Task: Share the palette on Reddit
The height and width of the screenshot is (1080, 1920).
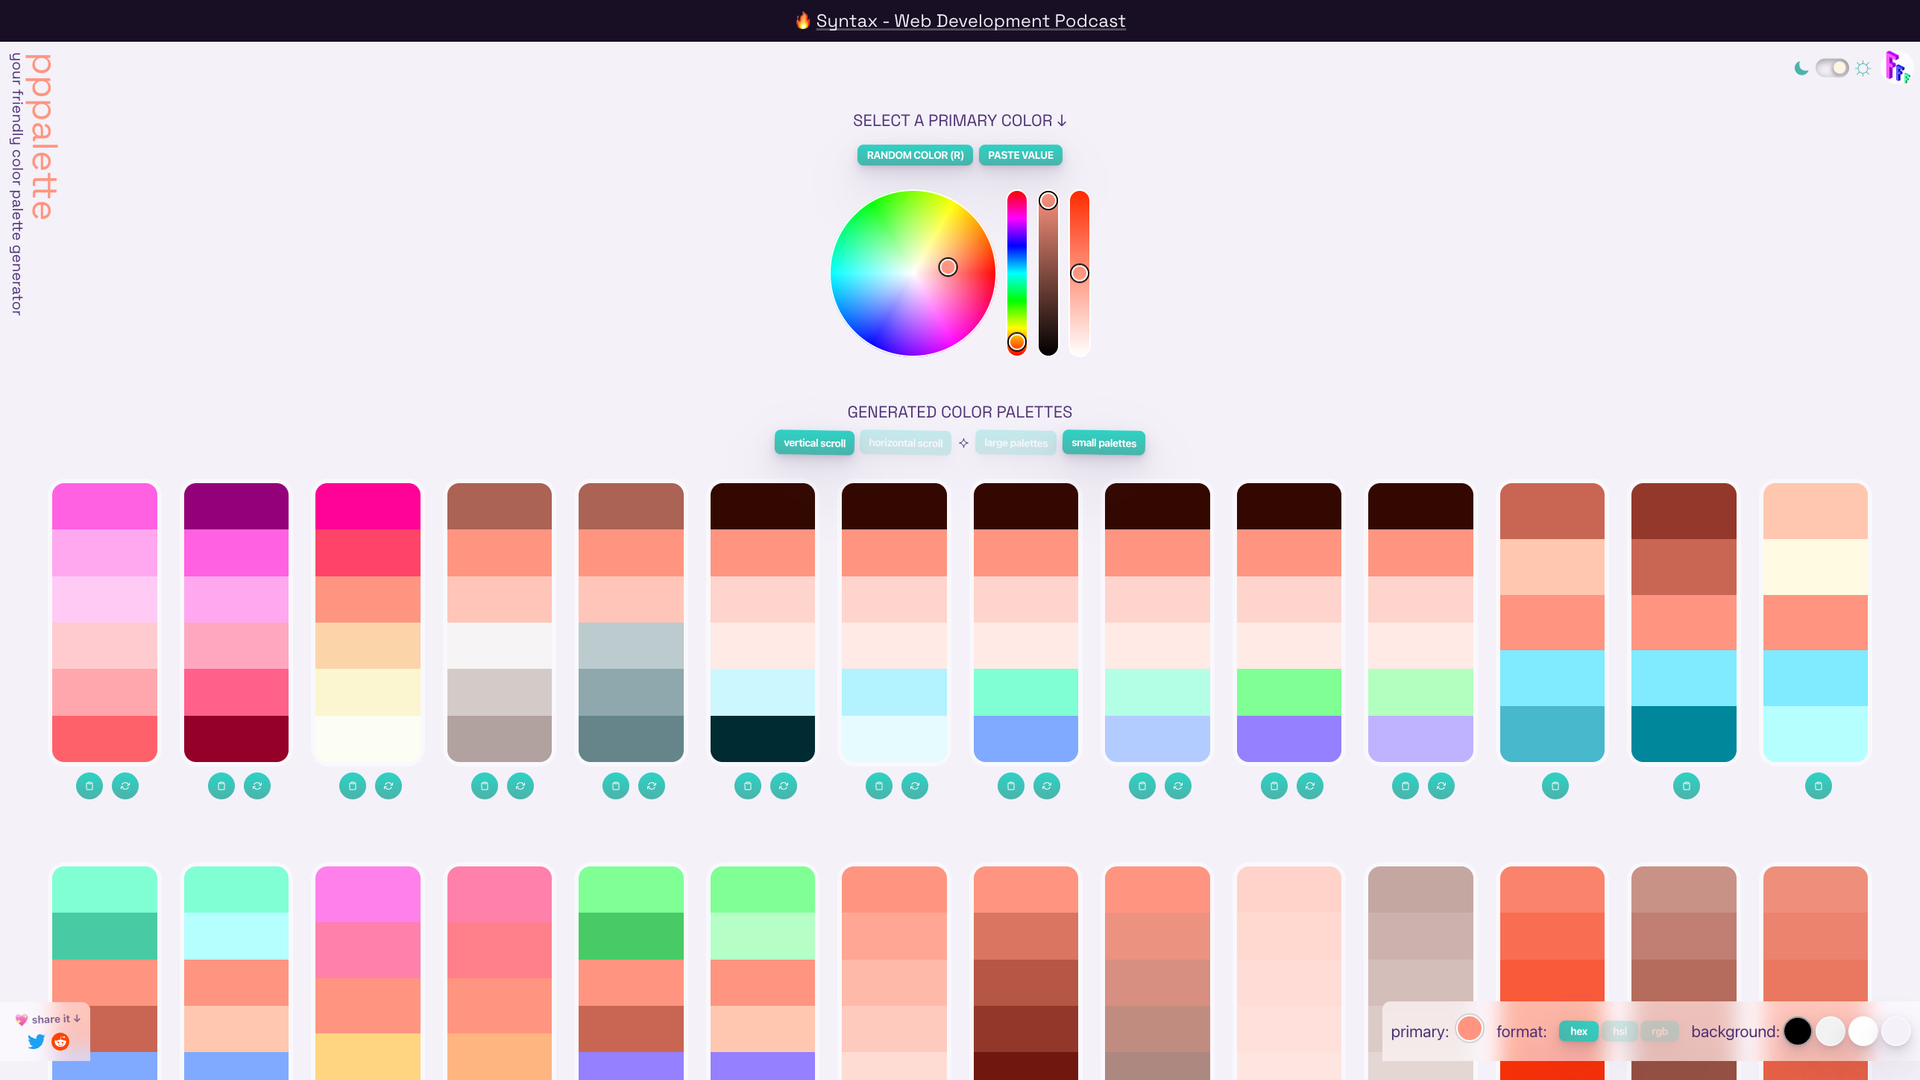Action: (60, 1042)
